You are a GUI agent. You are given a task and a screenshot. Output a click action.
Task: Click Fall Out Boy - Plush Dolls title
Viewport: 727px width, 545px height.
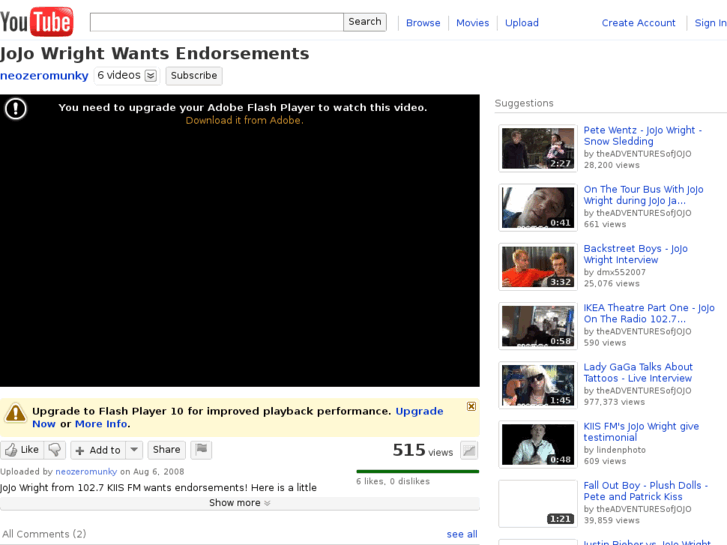pyautogui.click(x=645, y=491)
